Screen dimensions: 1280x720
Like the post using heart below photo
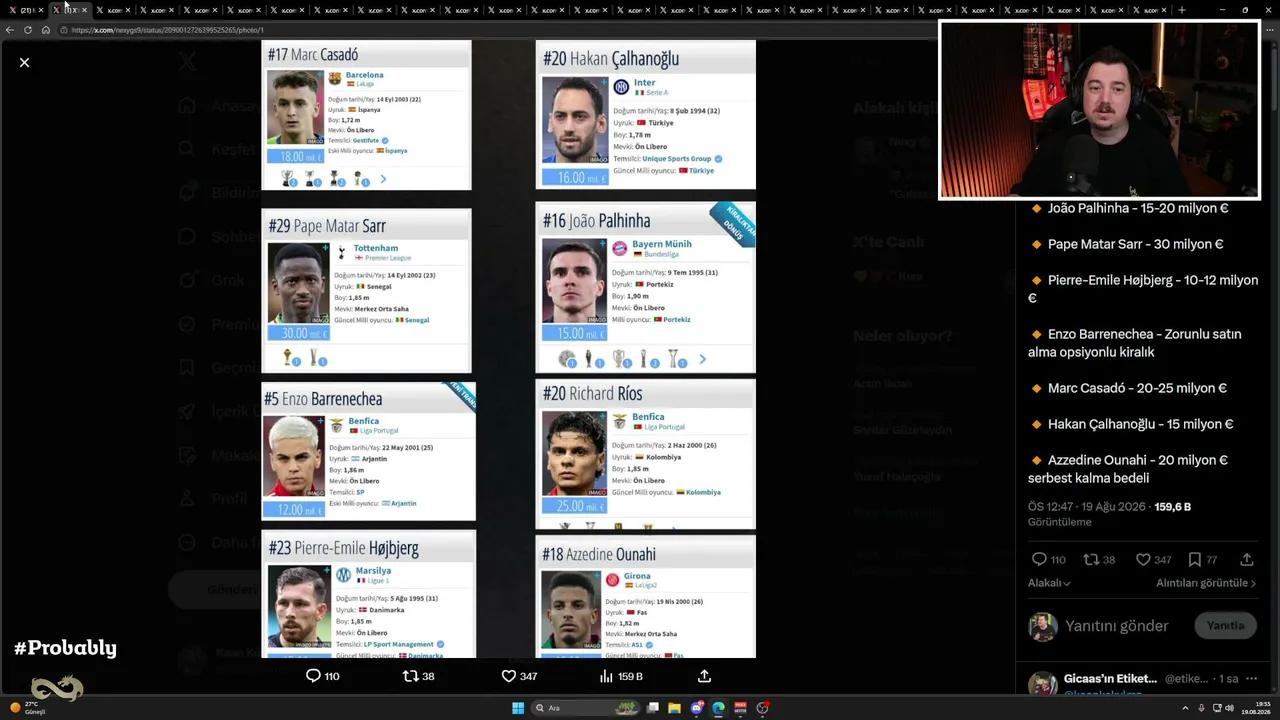click(x=508, y=676)
